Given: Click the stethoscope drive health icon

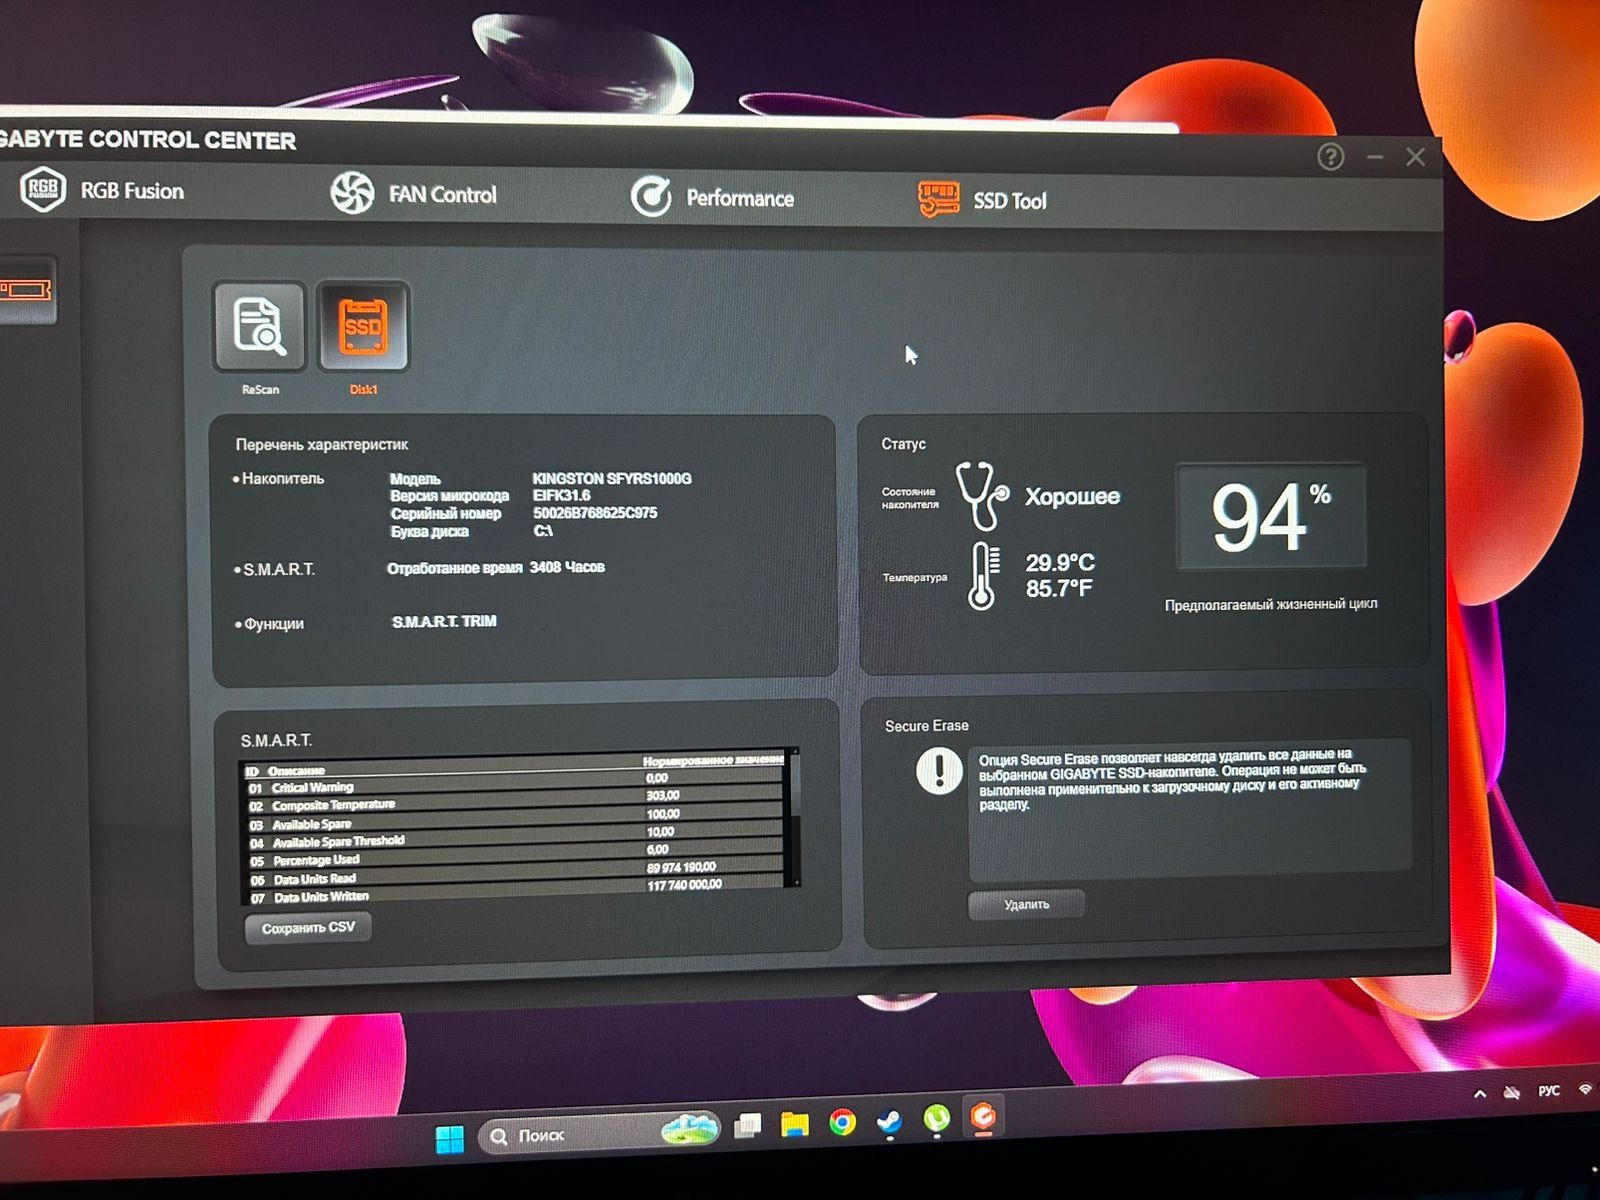Looking at the screenshot, I should pos(981,495).
